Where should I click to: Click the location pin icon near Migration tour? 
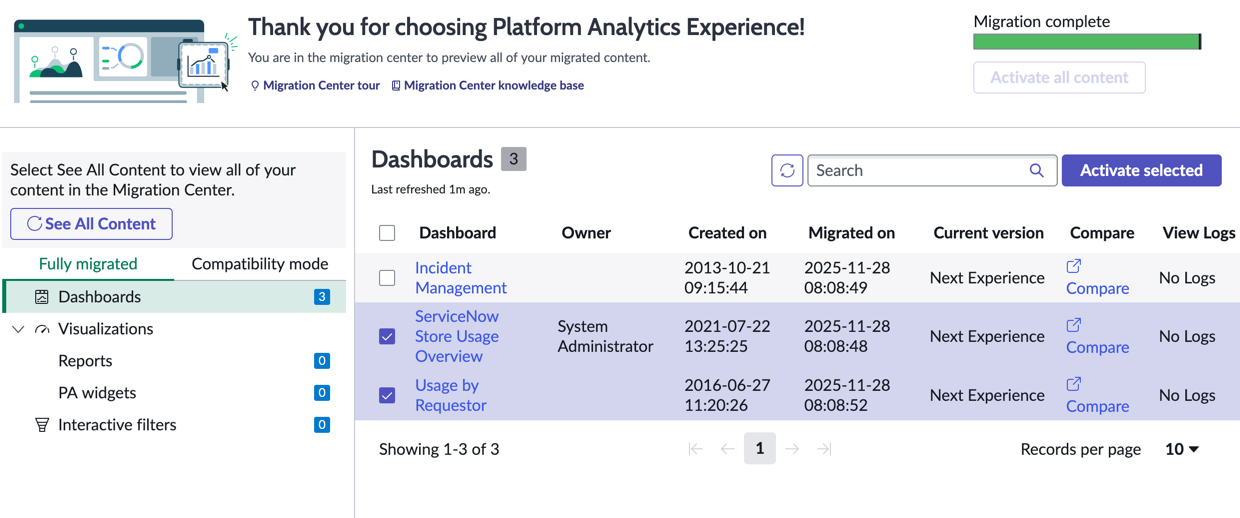[255, 86]
